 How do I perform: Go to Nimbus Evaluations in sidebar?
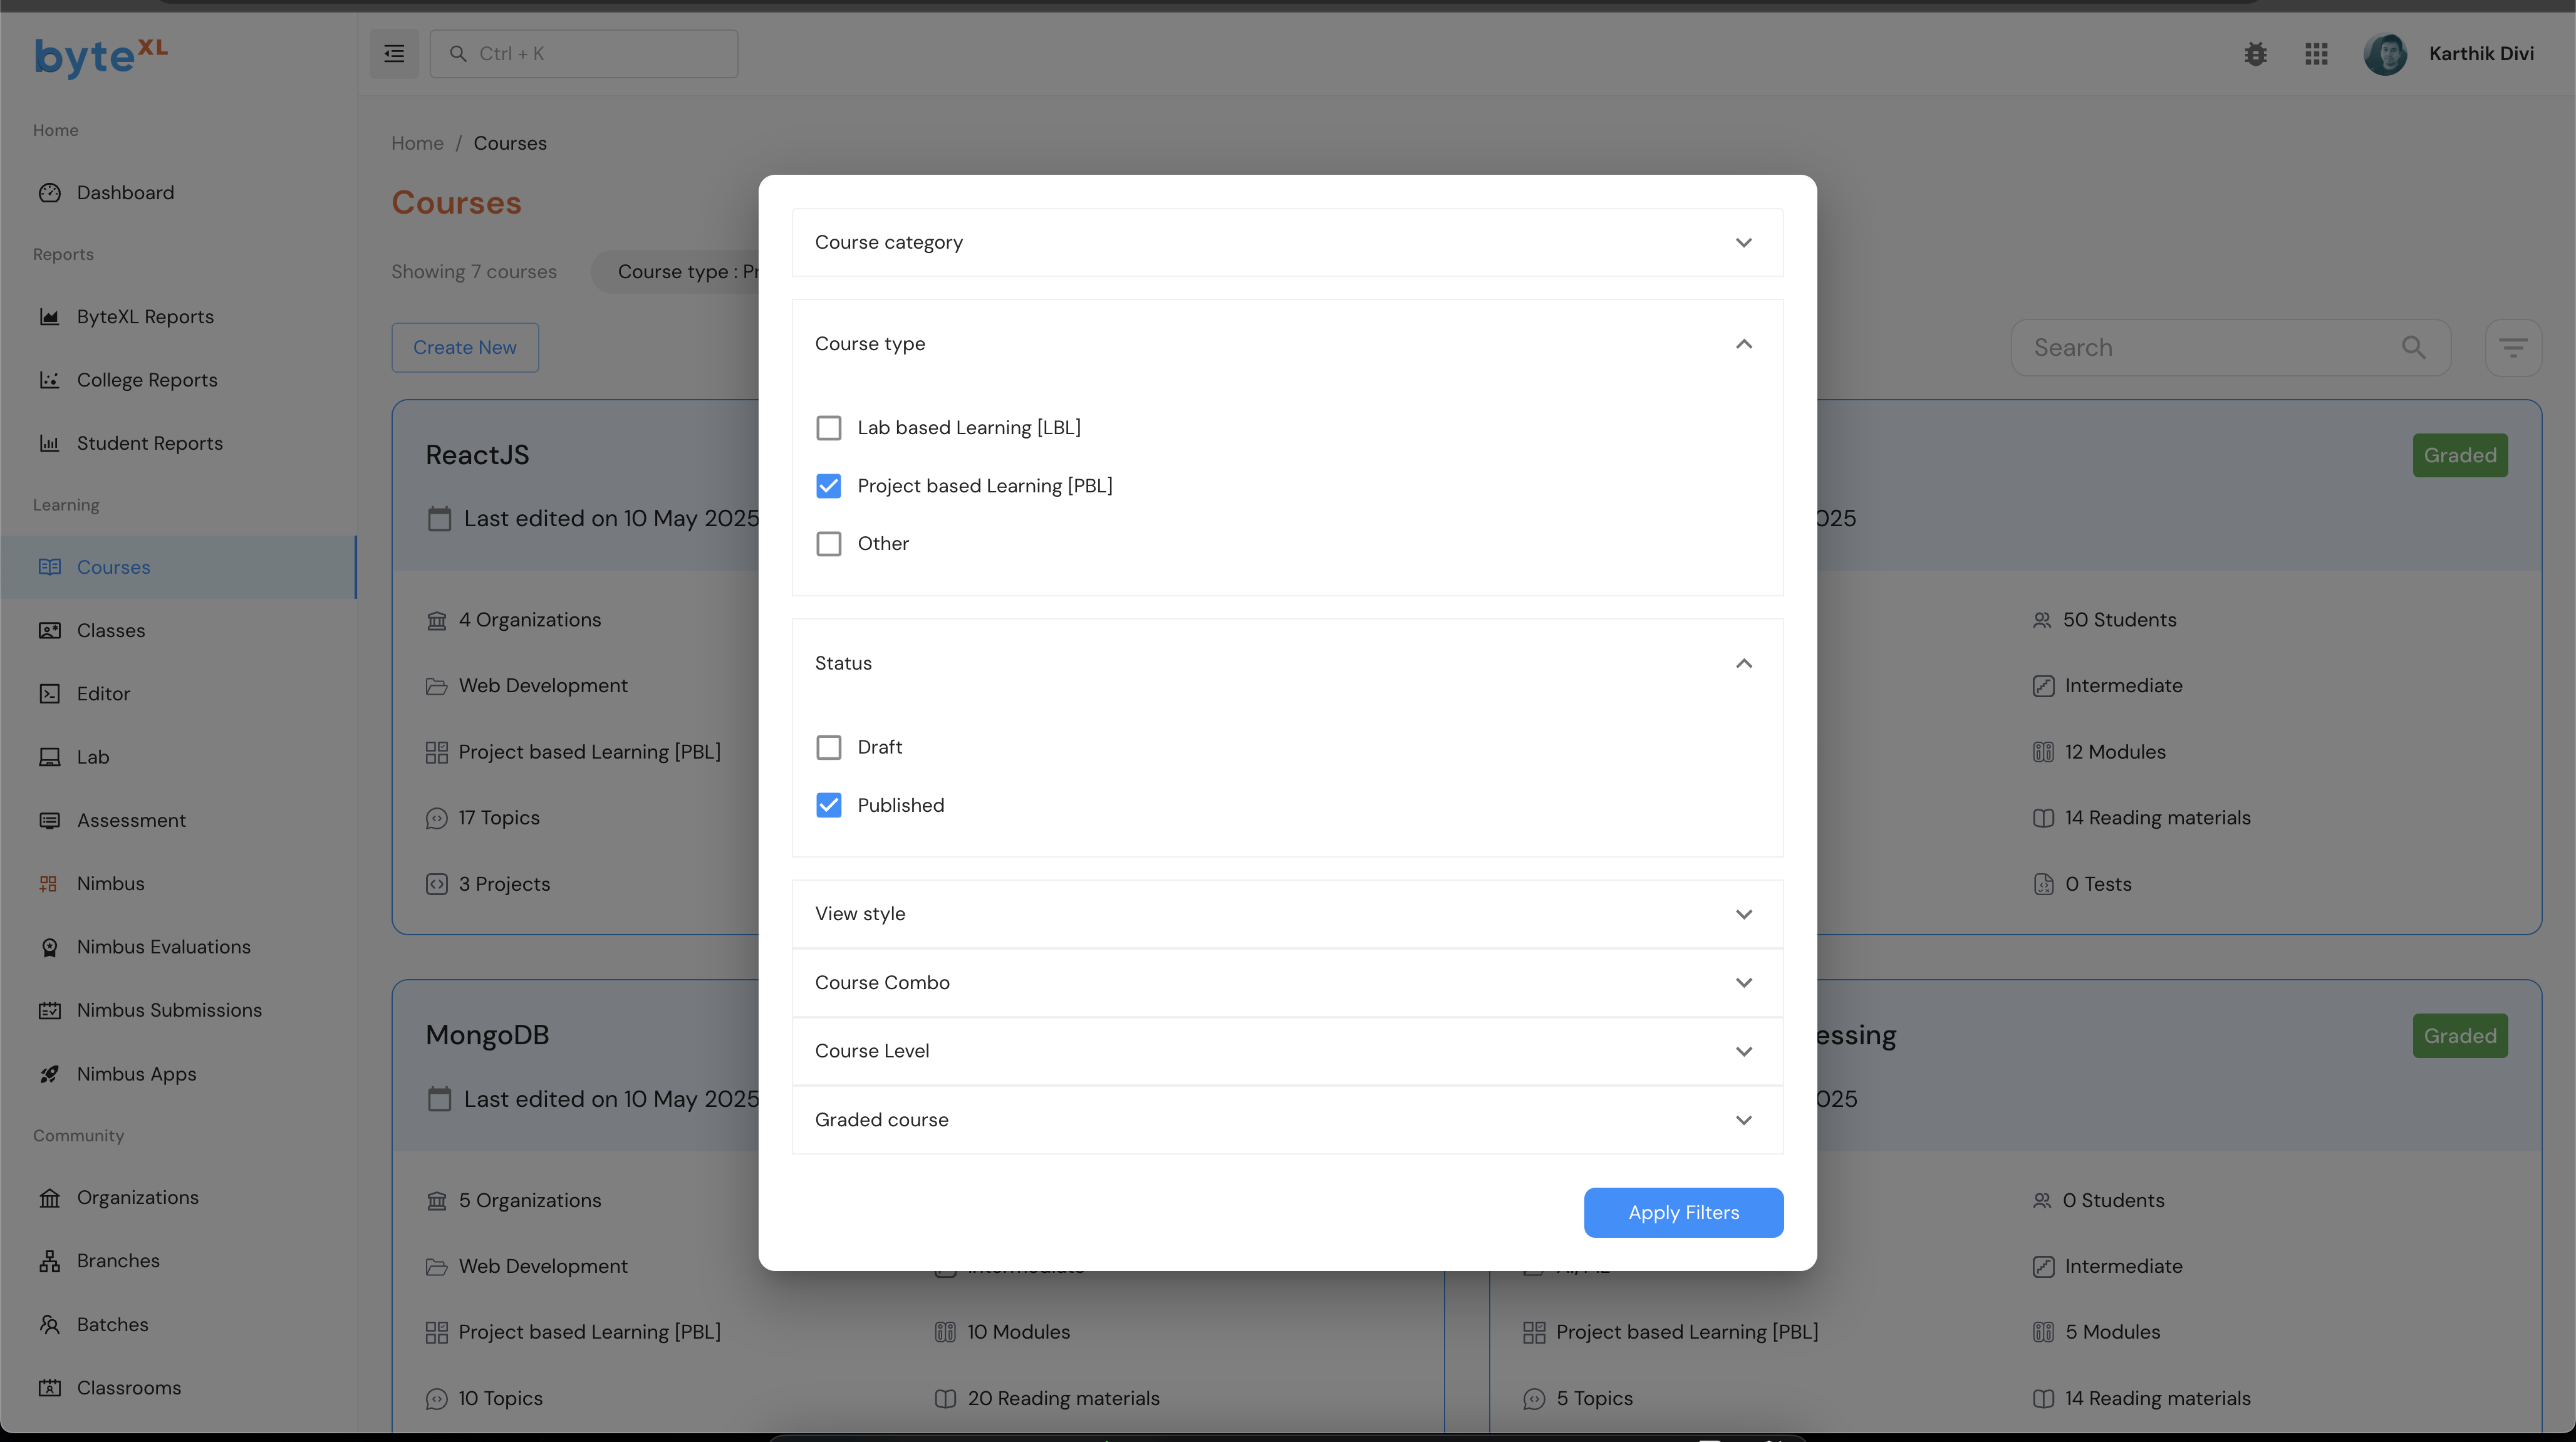(163, 947)
